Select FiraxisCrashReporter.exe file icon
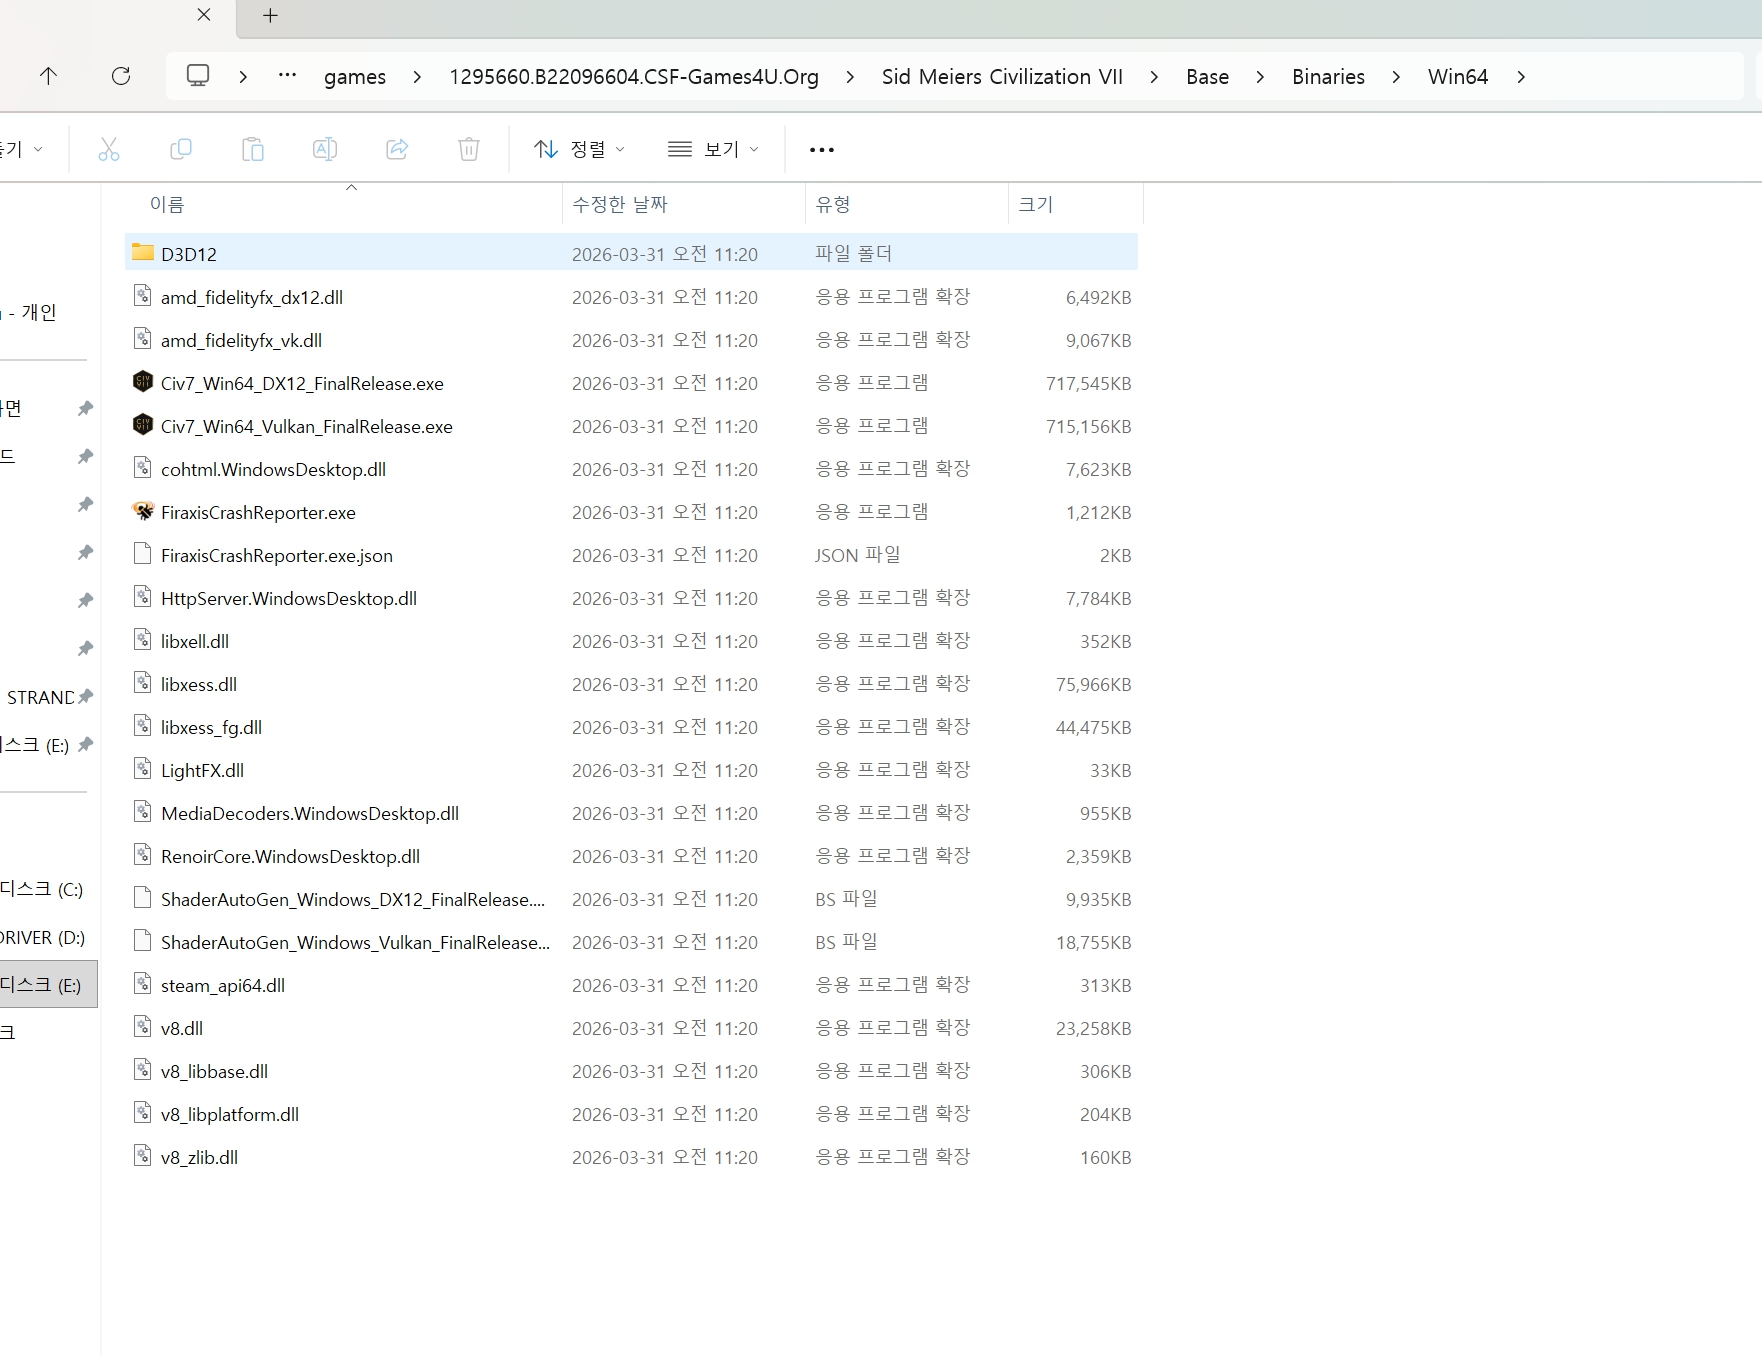This screenshot has width=1762, height=1356. 143,511
